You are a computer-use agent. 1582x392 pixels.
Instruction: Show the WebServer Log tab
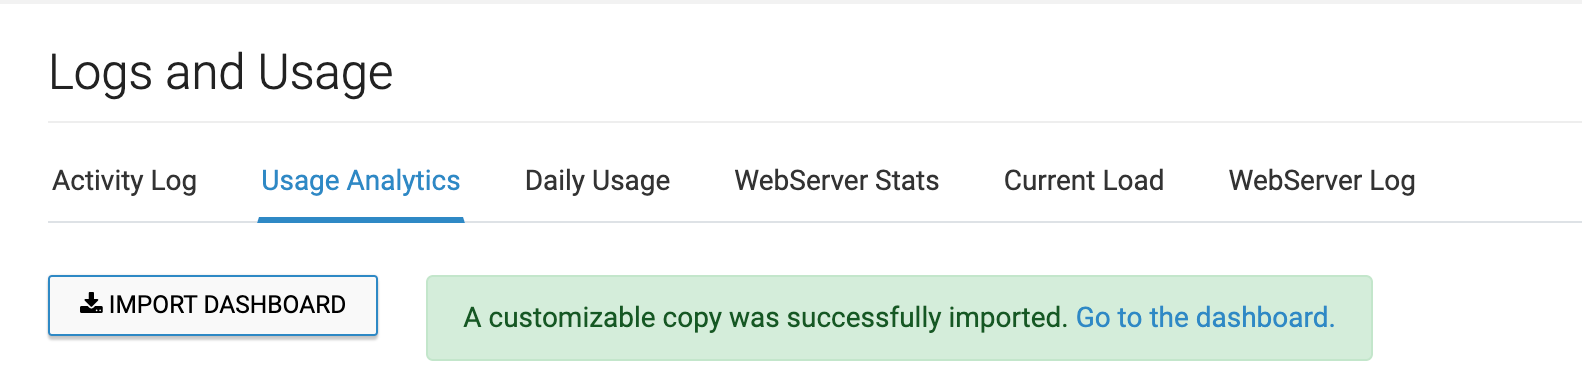(x=1322, y=181)
